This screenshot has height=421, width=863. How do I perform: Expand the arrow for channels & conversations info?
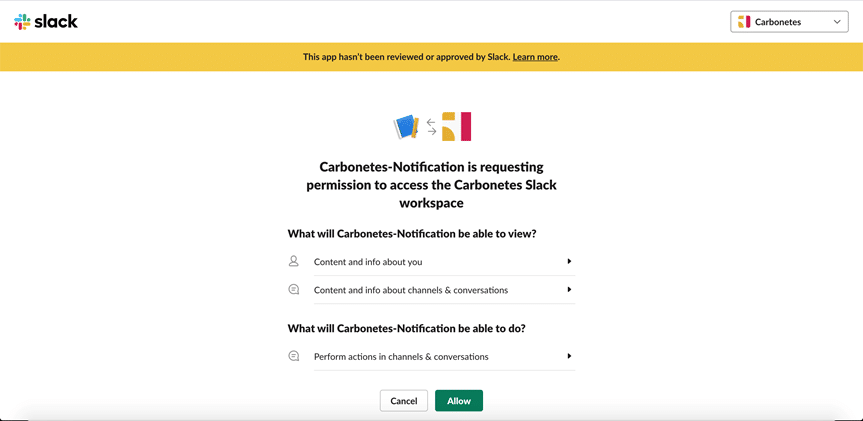pos(570,289)
